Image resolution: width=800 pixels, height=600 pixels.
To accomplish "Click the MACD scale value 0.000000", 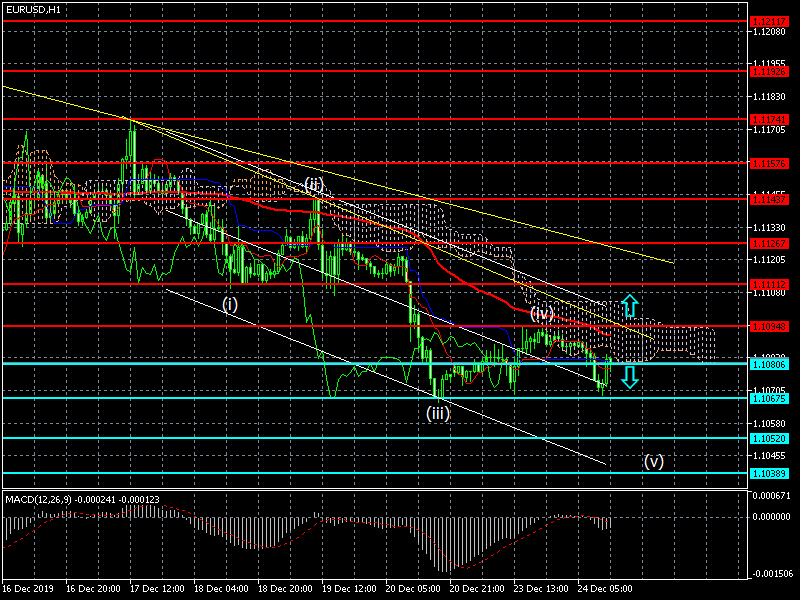I will [771, 517].
